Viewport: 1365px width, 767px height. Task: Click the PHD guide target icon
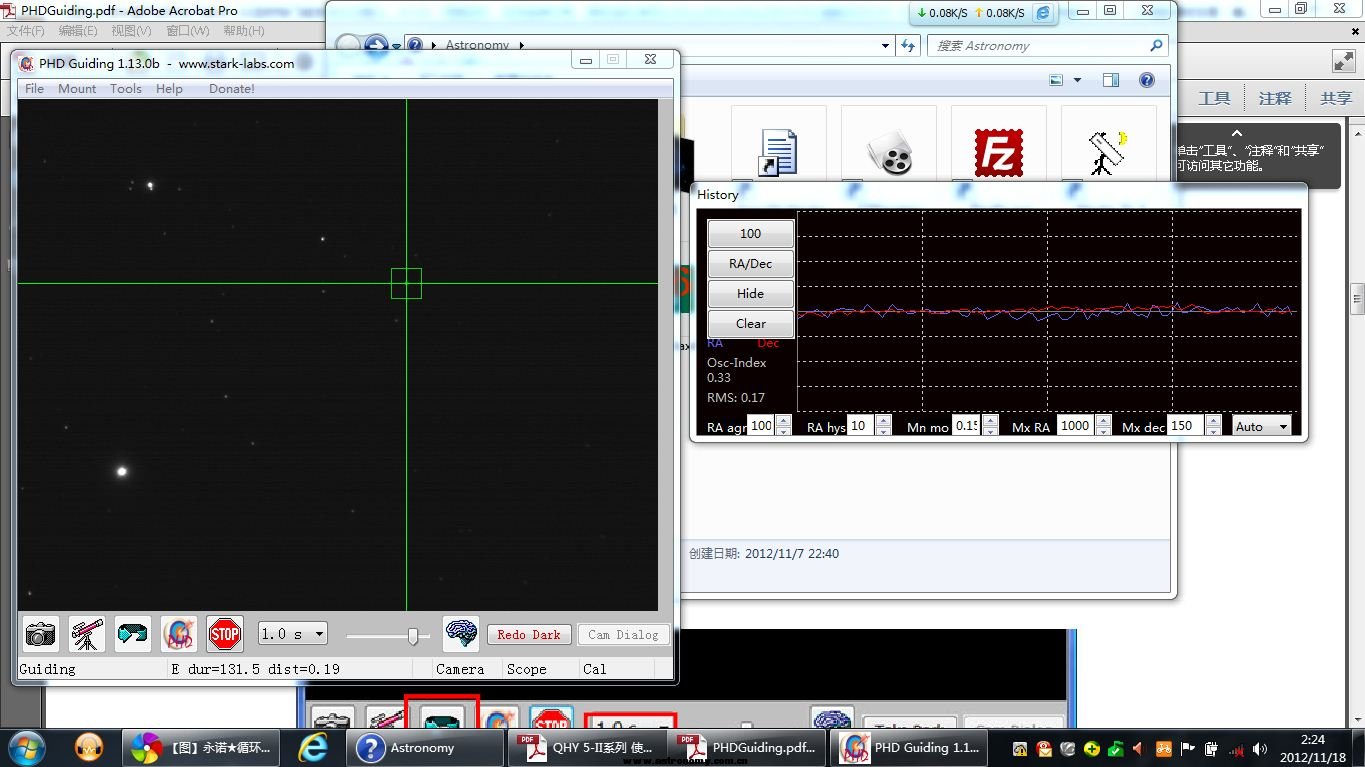pyautogui.click(x=179, y=634)
